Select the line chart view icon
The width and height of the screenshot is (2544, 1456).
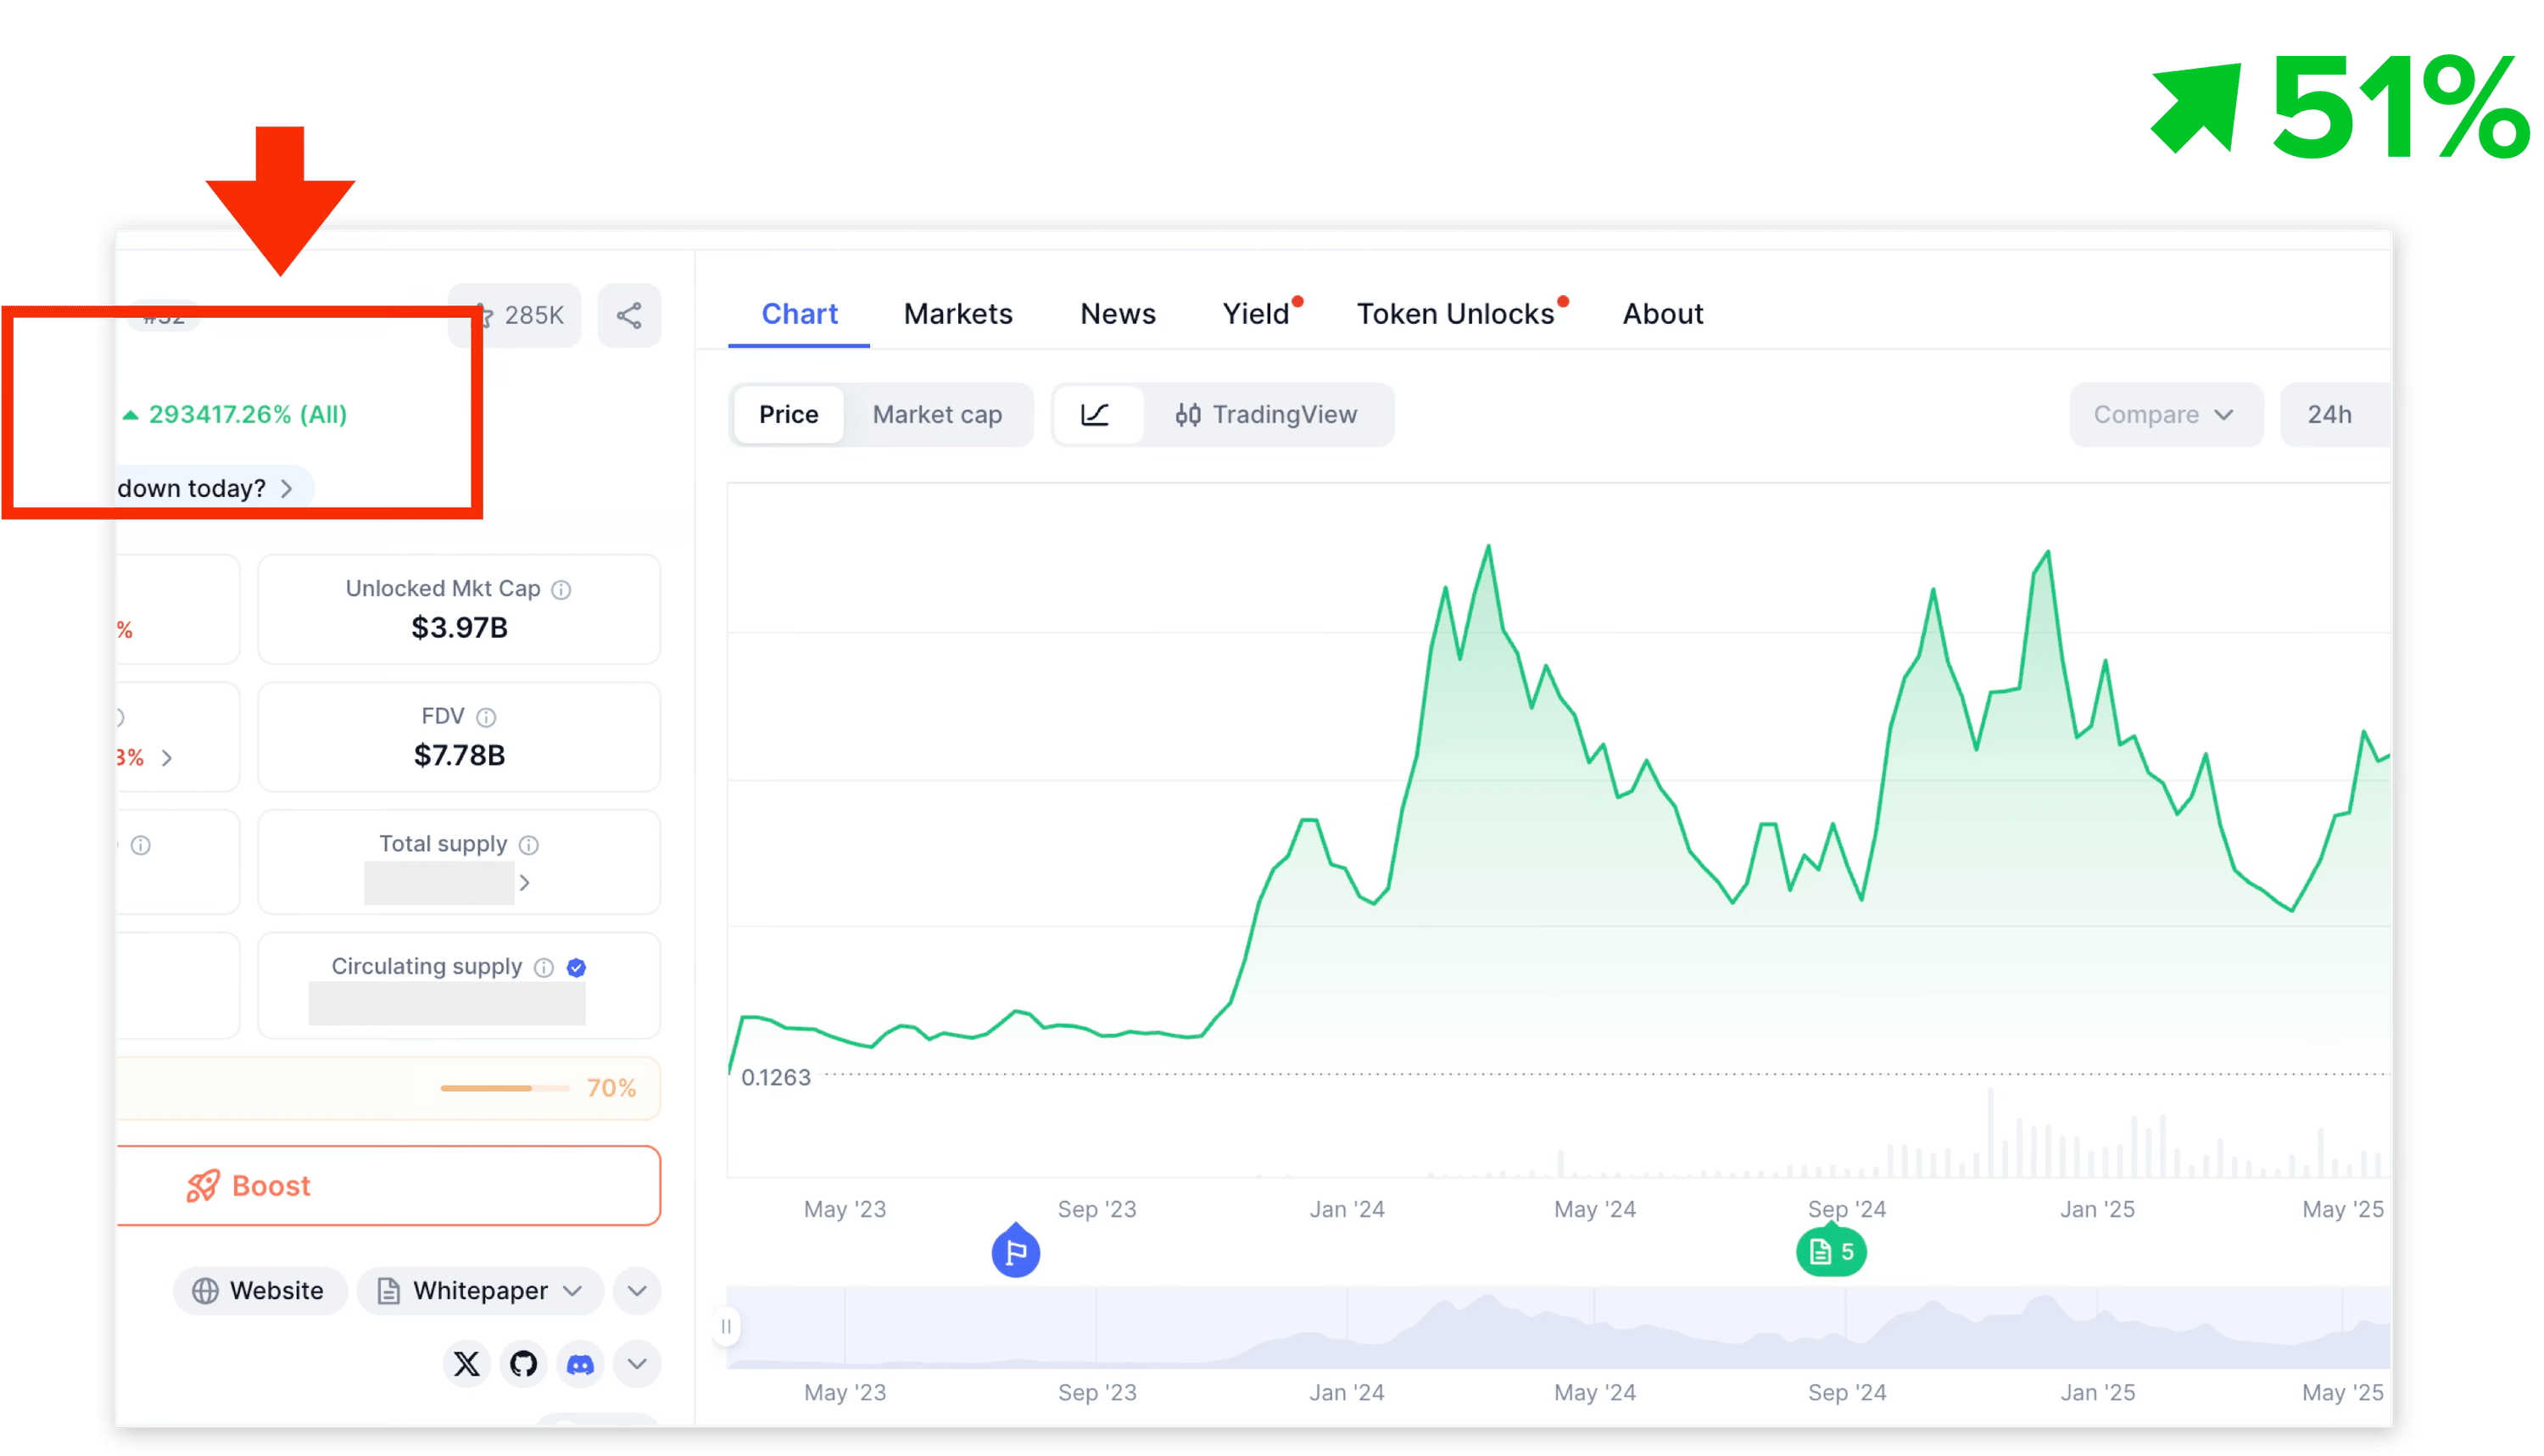click(1096, 415)
